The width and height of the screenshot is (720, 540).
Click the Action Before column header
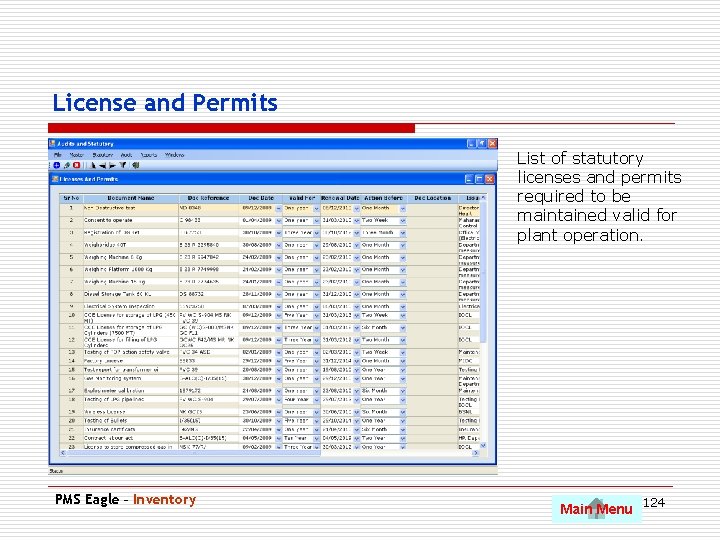click(x=383, y=198)
